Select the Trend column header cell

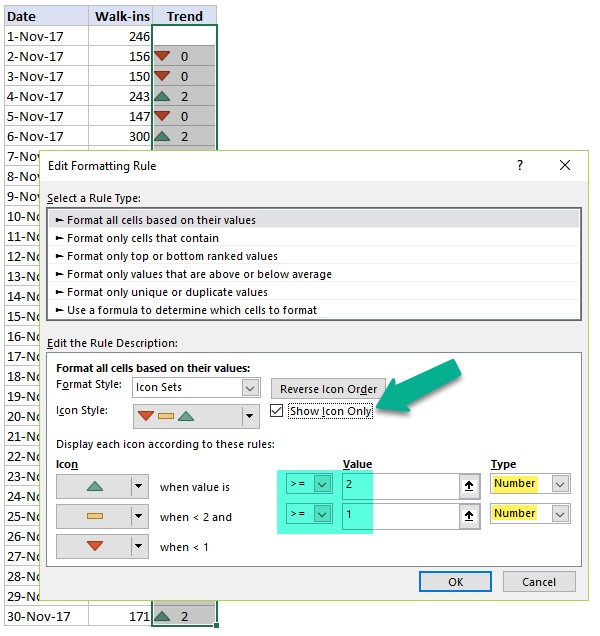click(184, 16)
